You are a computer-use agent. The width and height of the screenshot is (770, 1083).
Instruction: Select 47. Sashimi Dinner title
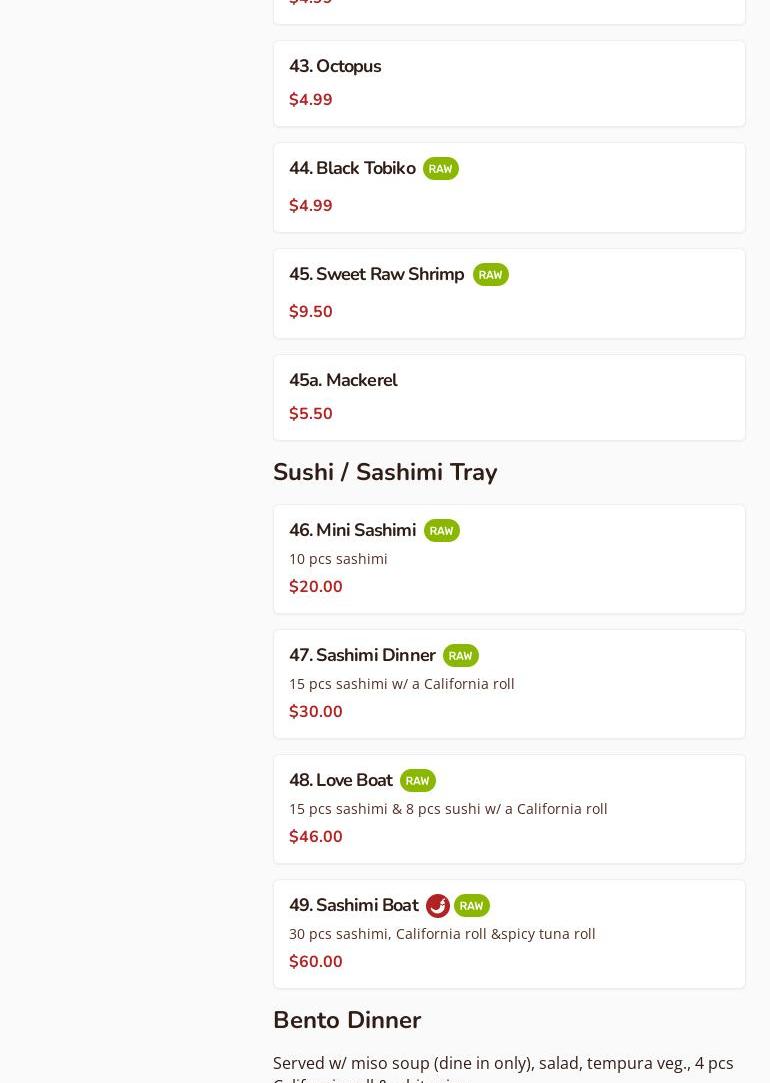(362, 656)
